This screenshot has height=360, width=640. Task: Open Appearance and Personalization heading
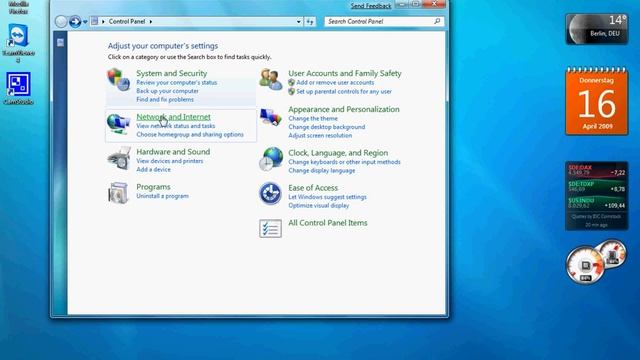(x=344, y=109)
